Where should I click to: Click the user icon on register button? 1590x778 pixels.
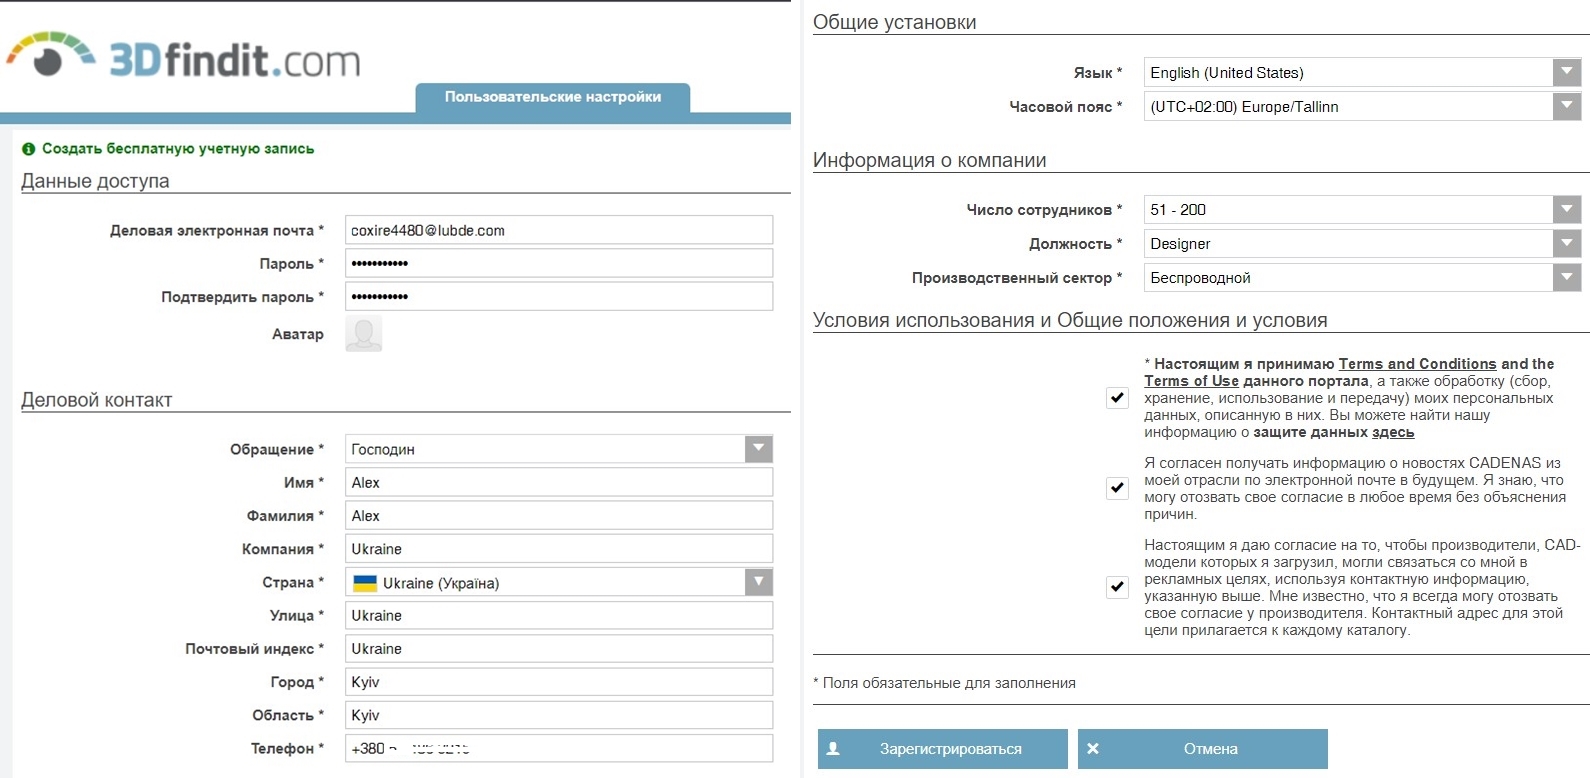tap(833, 748)
